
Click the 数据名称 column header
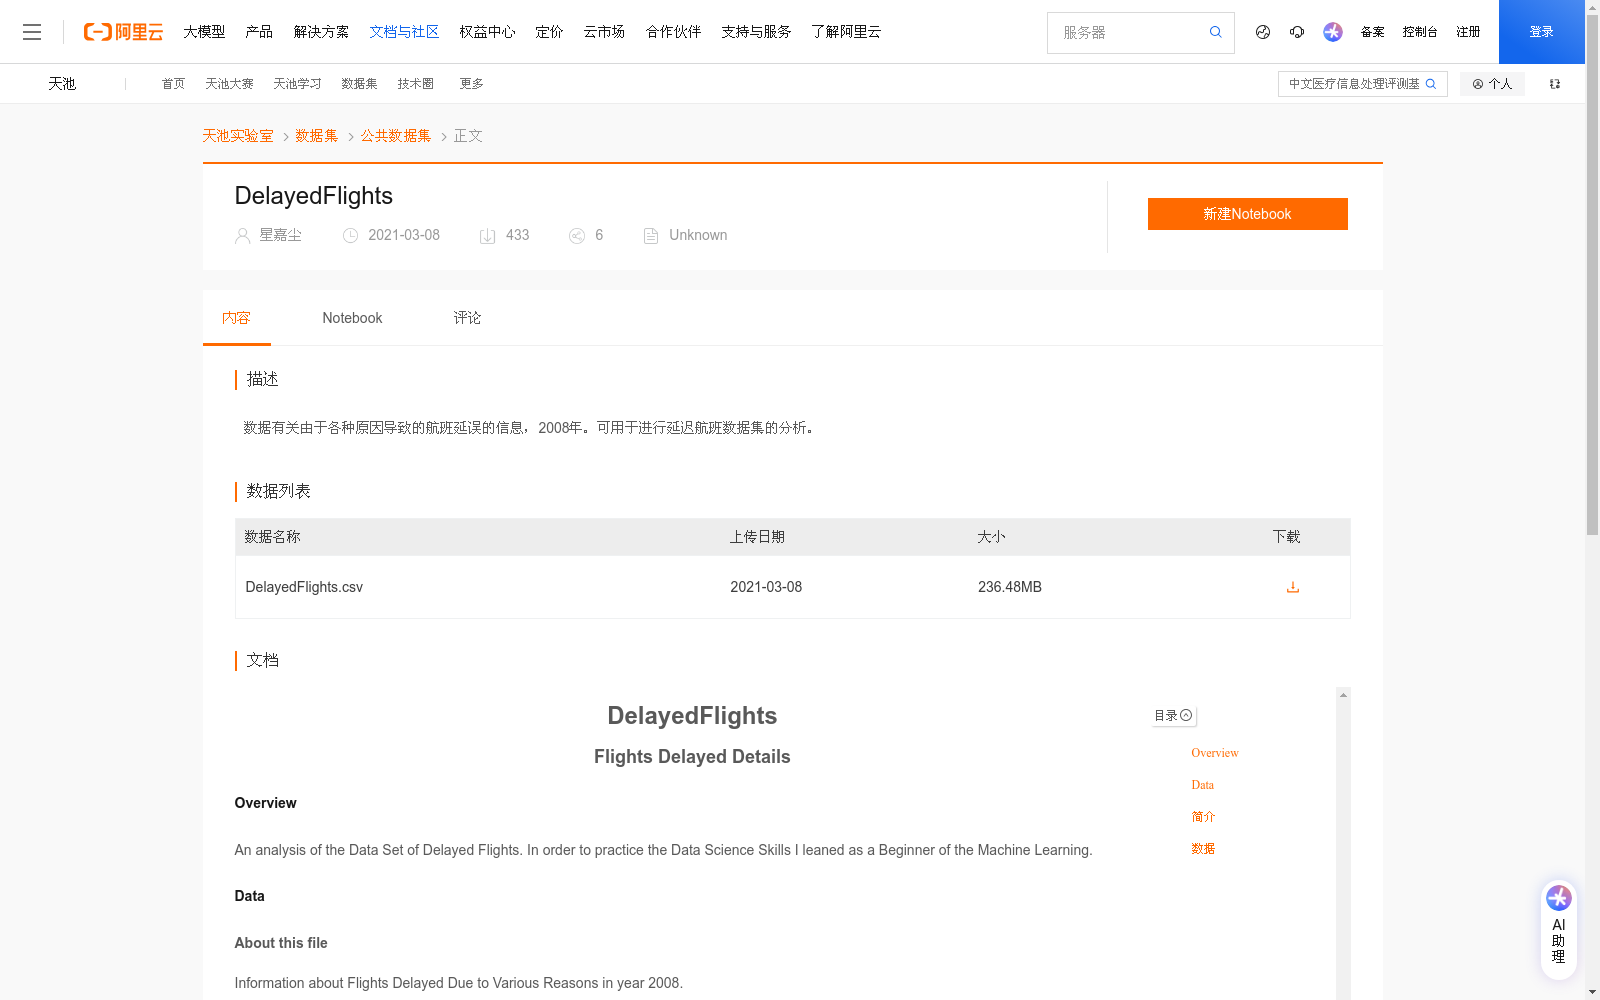[x=272, y=537]
